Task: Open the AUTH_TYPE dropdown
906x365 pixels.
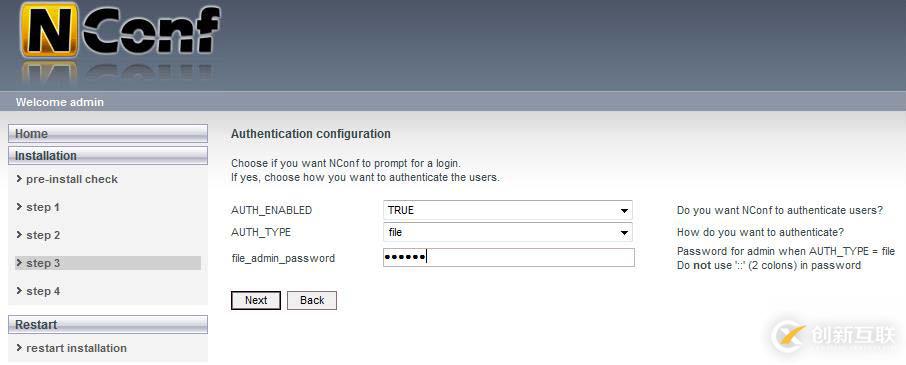Action: (x=507, y=232)
